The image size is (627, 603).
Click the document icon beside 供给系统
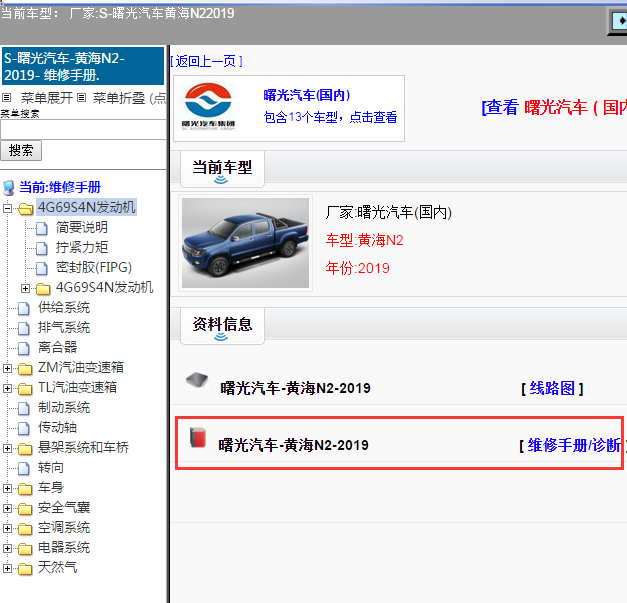[24, 308]
